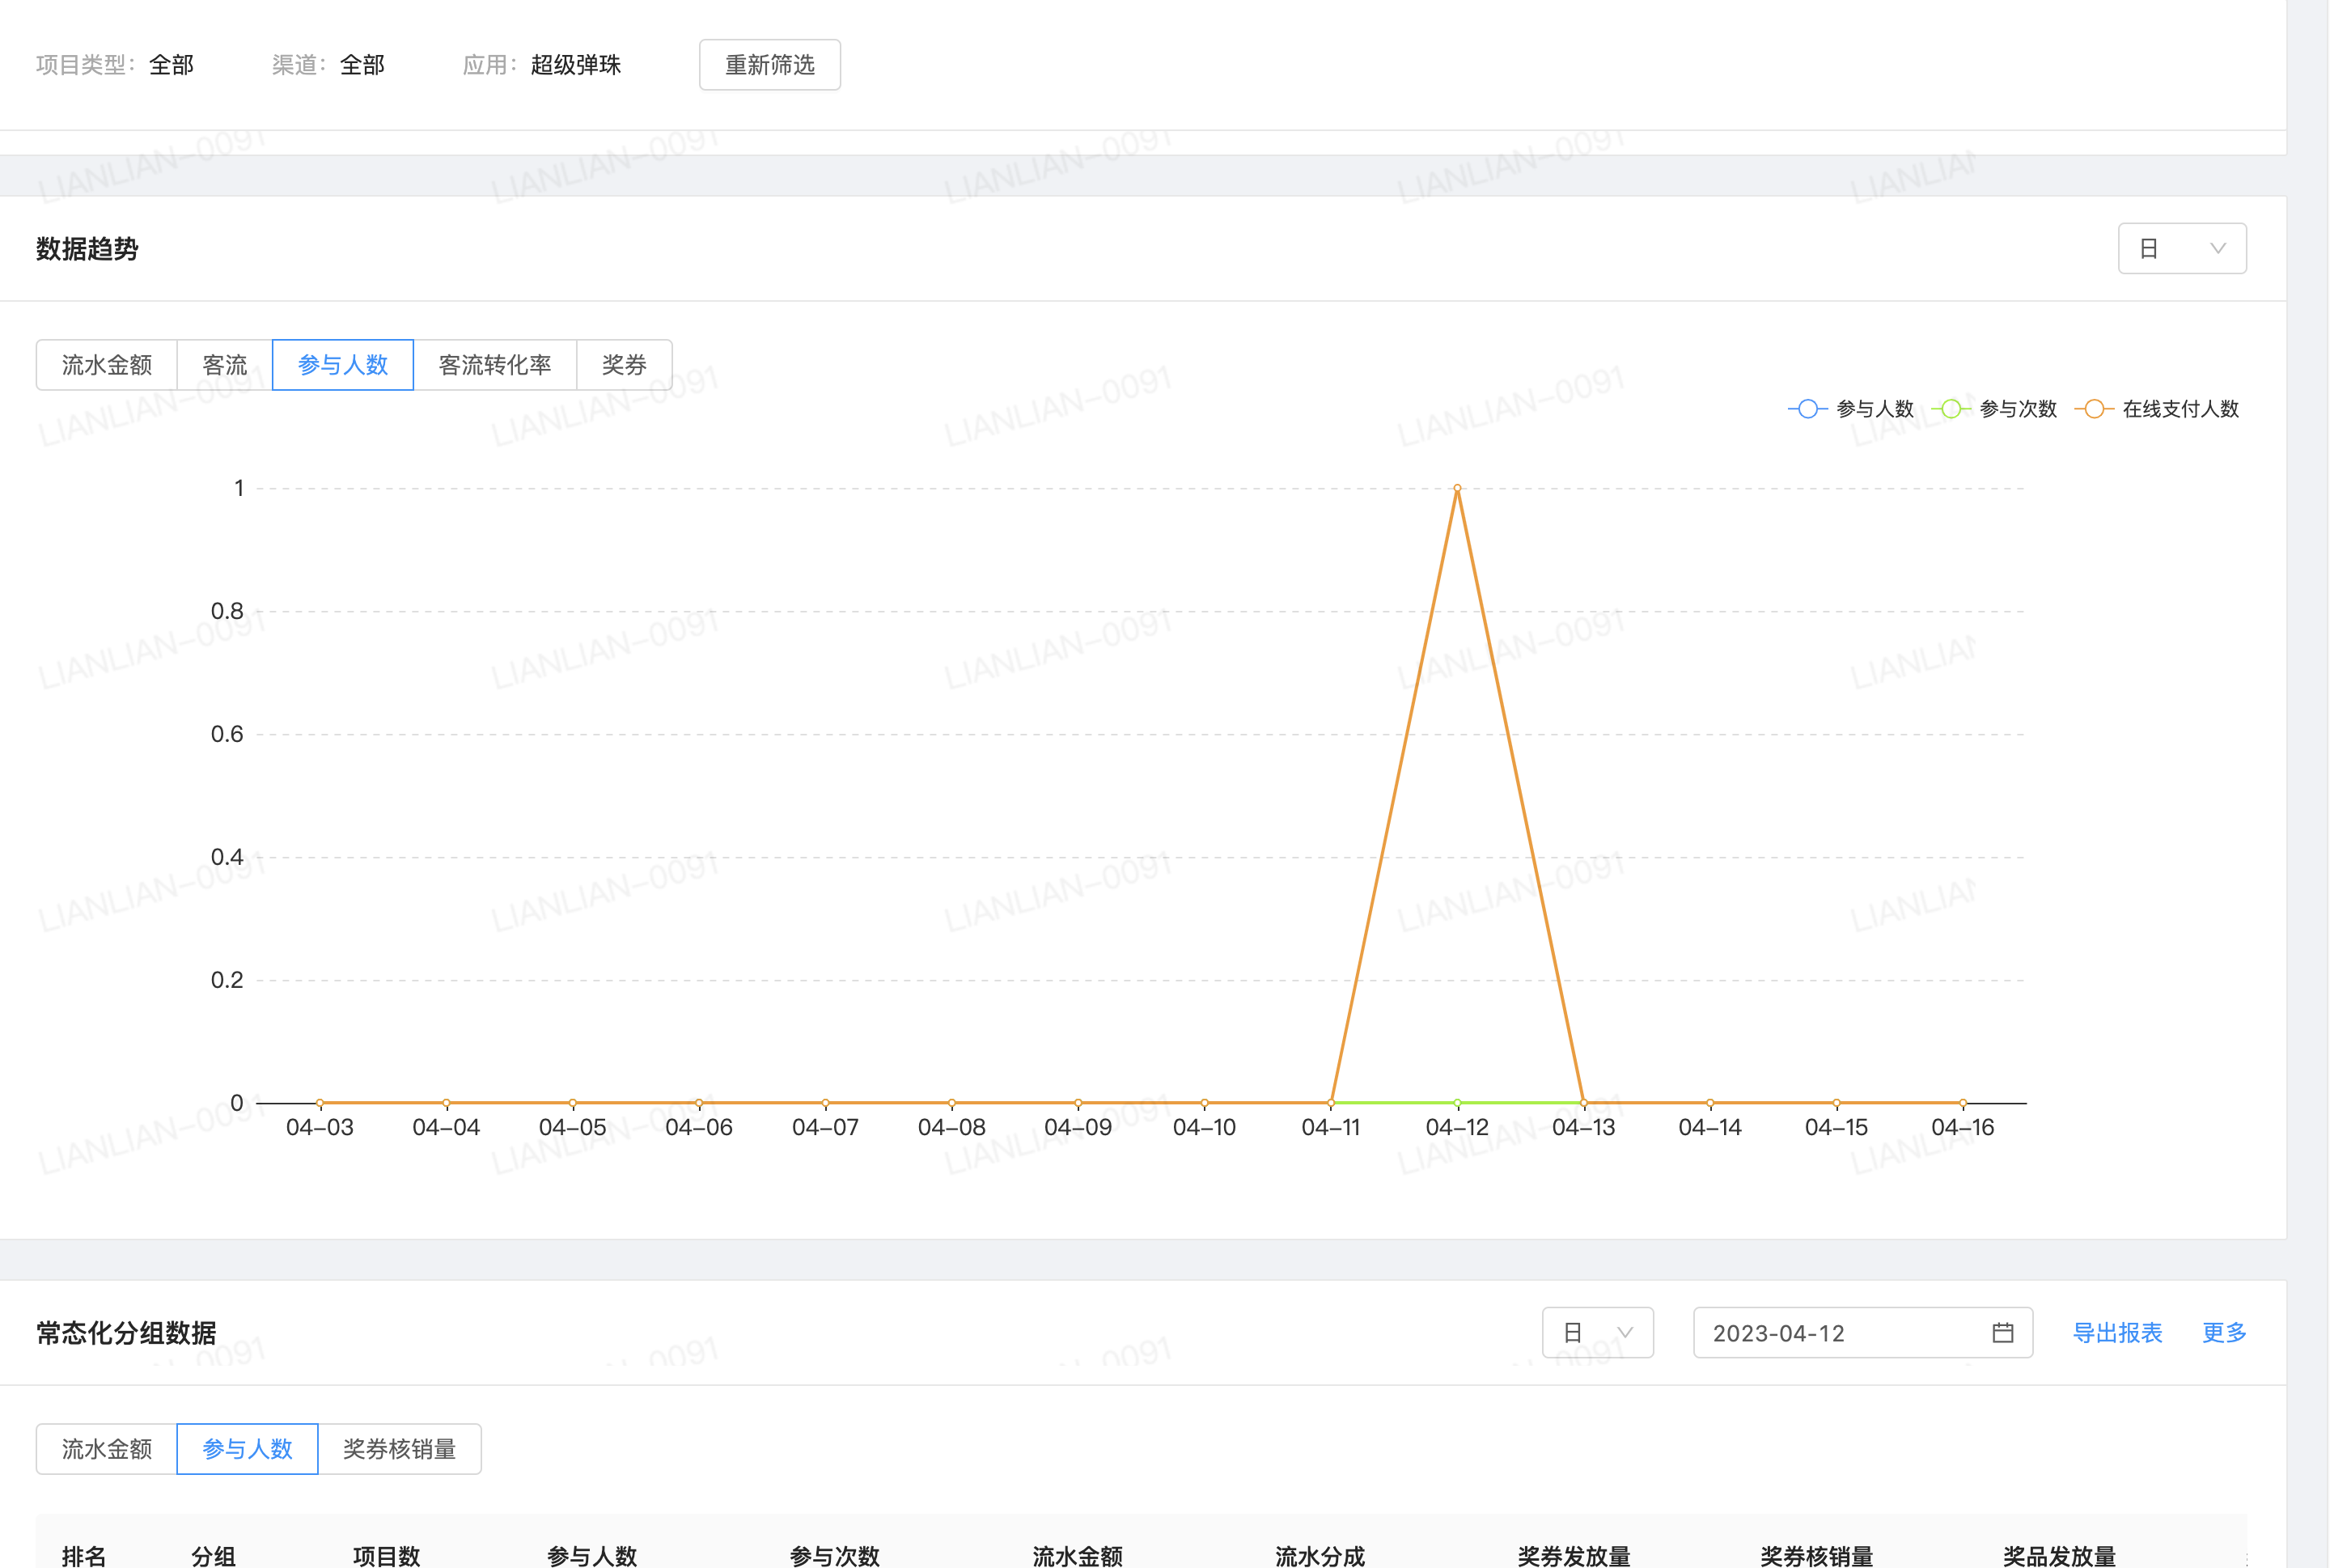Click the 排名 column header
Image resolution: width=2330 pixels, height=1568 pixels.
(x=84, y=1555)
